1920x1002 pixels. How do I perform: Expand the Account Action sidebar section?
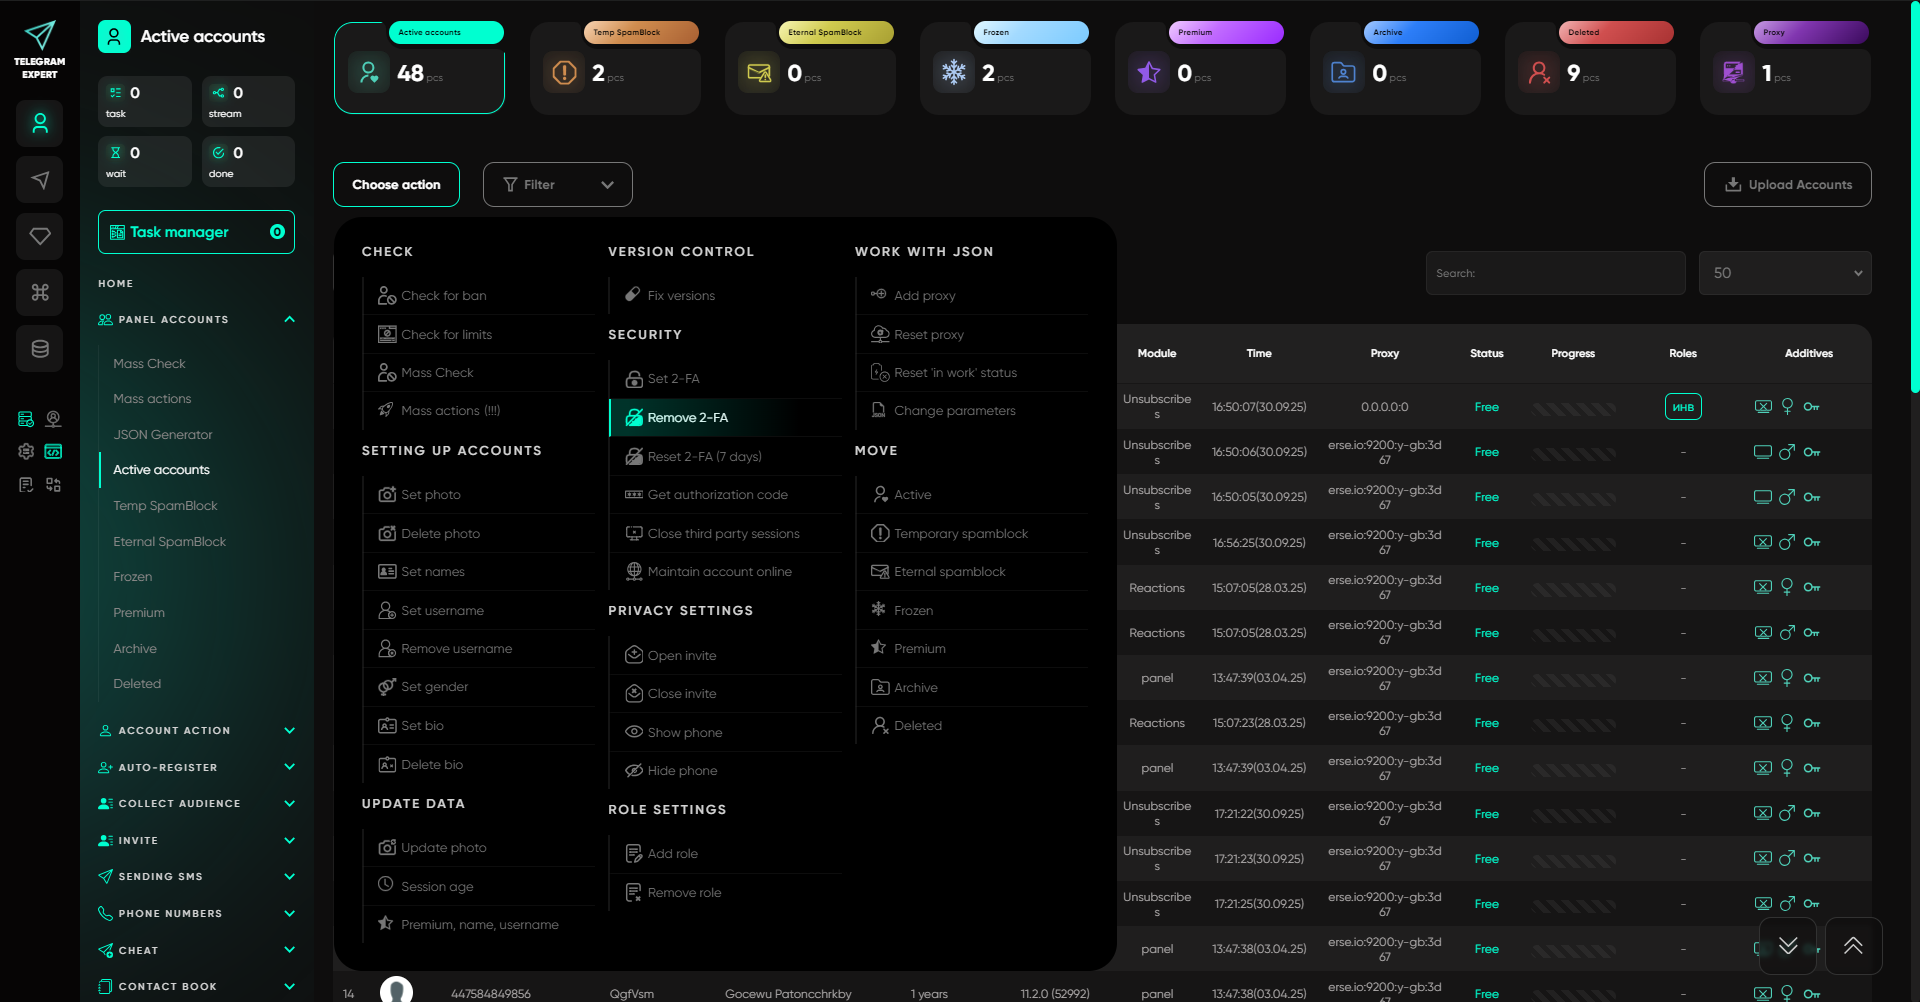tap(197, 731)
